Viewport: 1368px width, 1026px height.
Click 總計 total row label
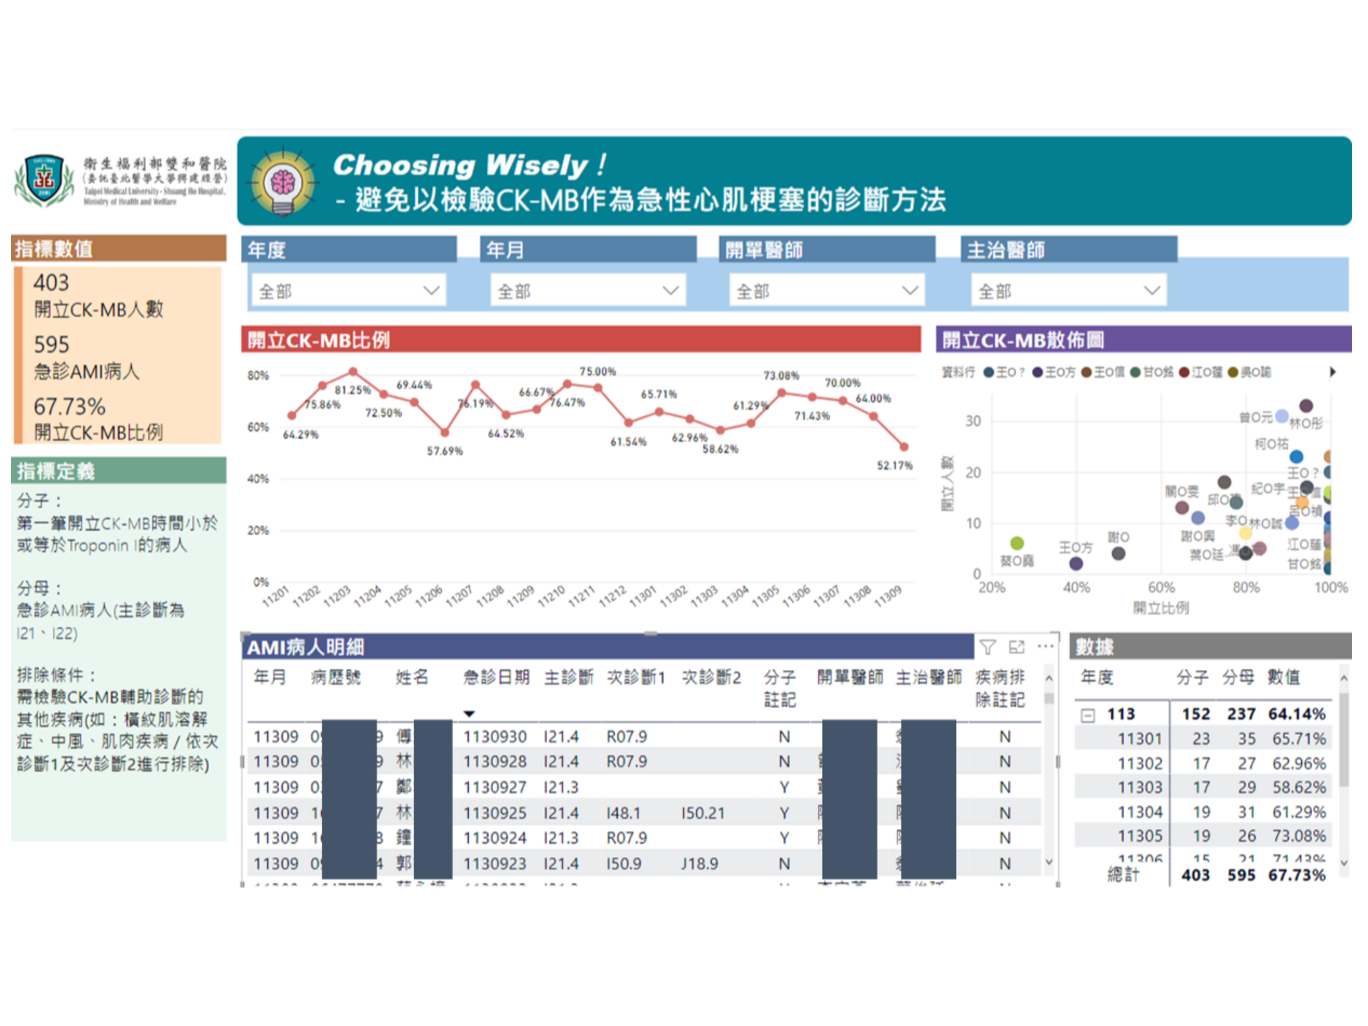coord(1123,875)
